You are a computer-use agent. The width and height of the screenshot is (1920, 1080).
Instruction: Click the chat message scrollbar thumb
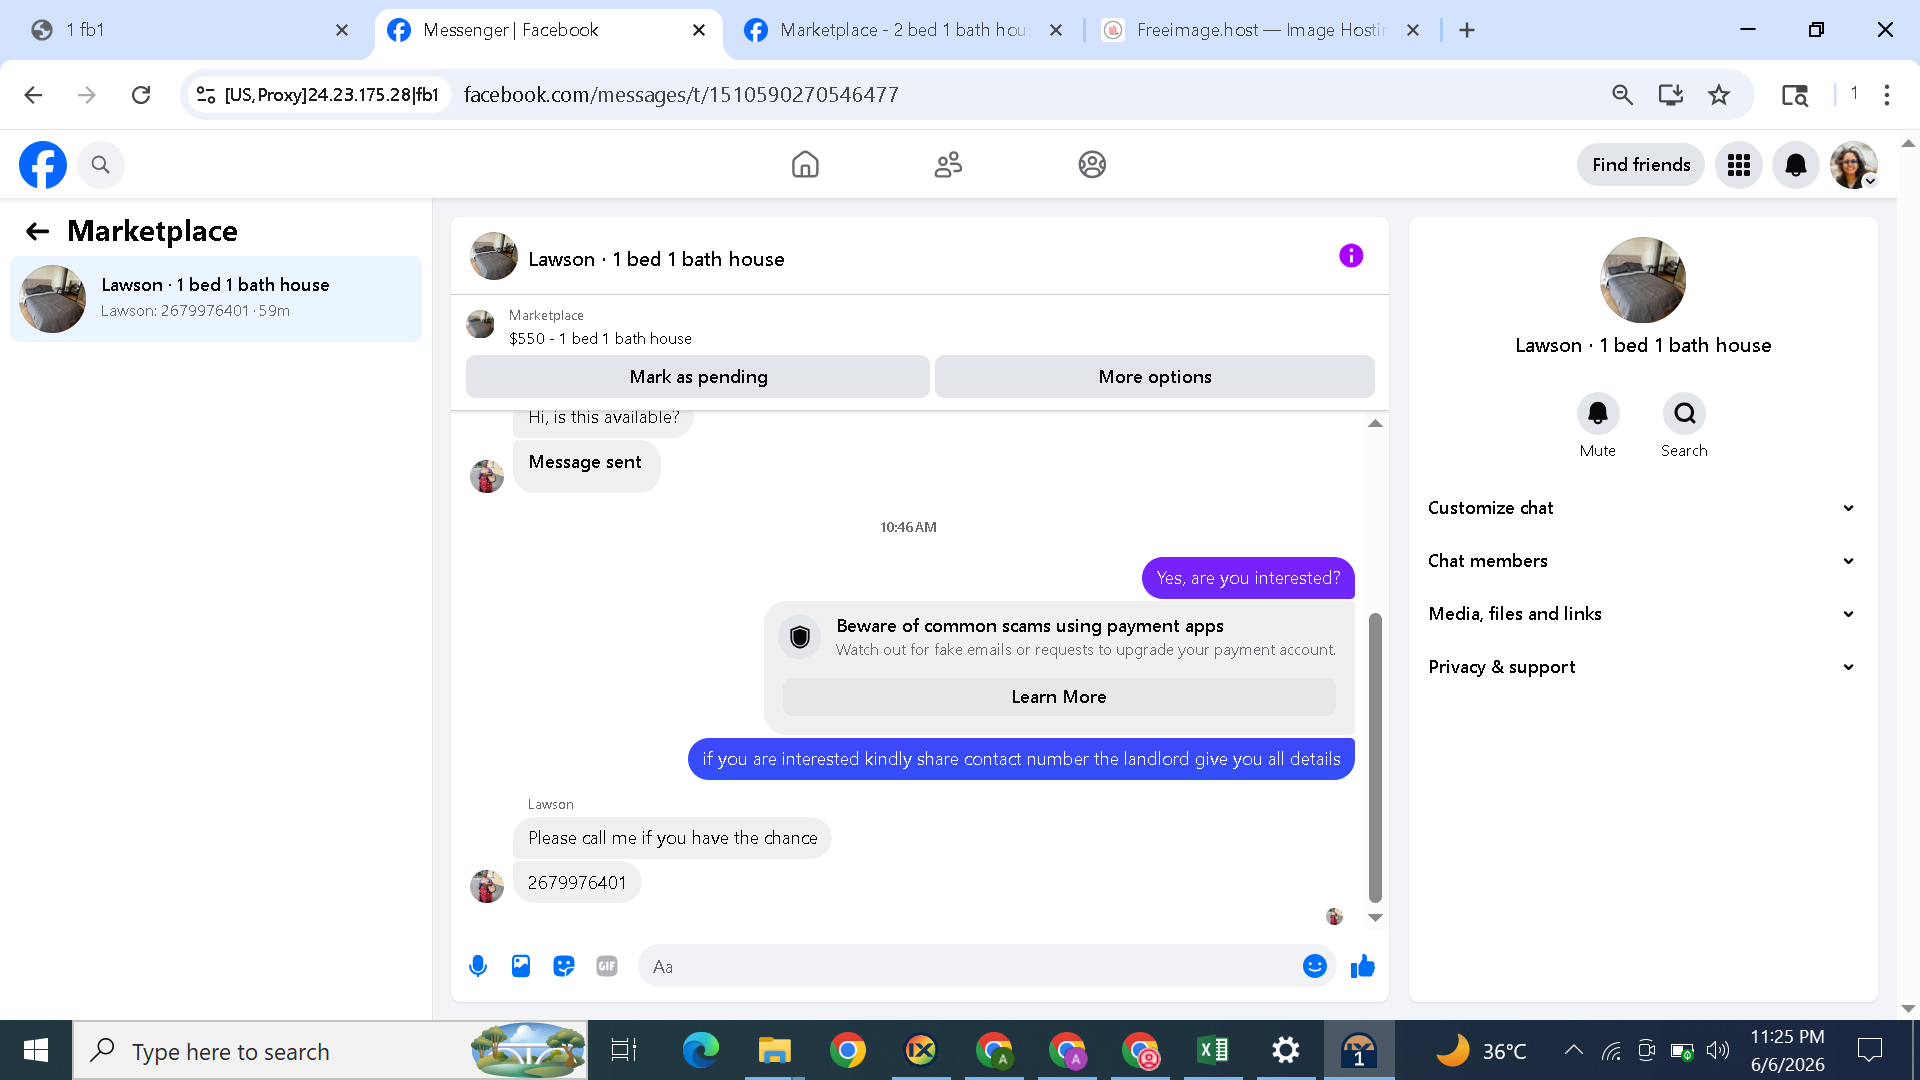pos(1375,758)
